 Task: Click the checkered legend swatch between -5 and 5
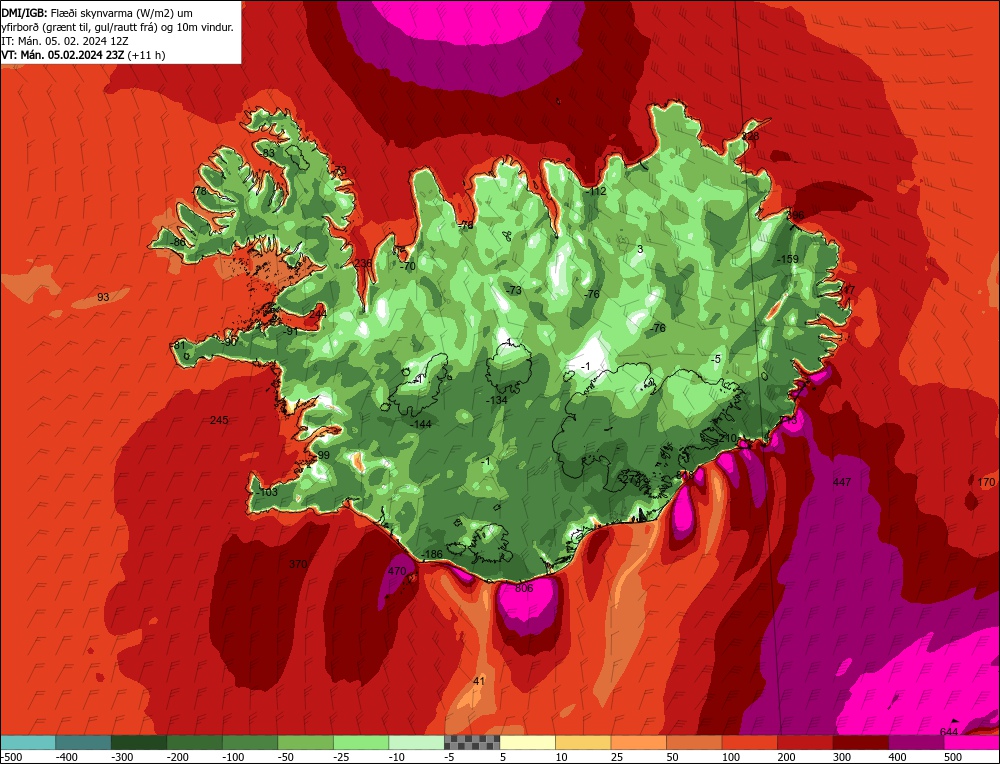point(472,742)
